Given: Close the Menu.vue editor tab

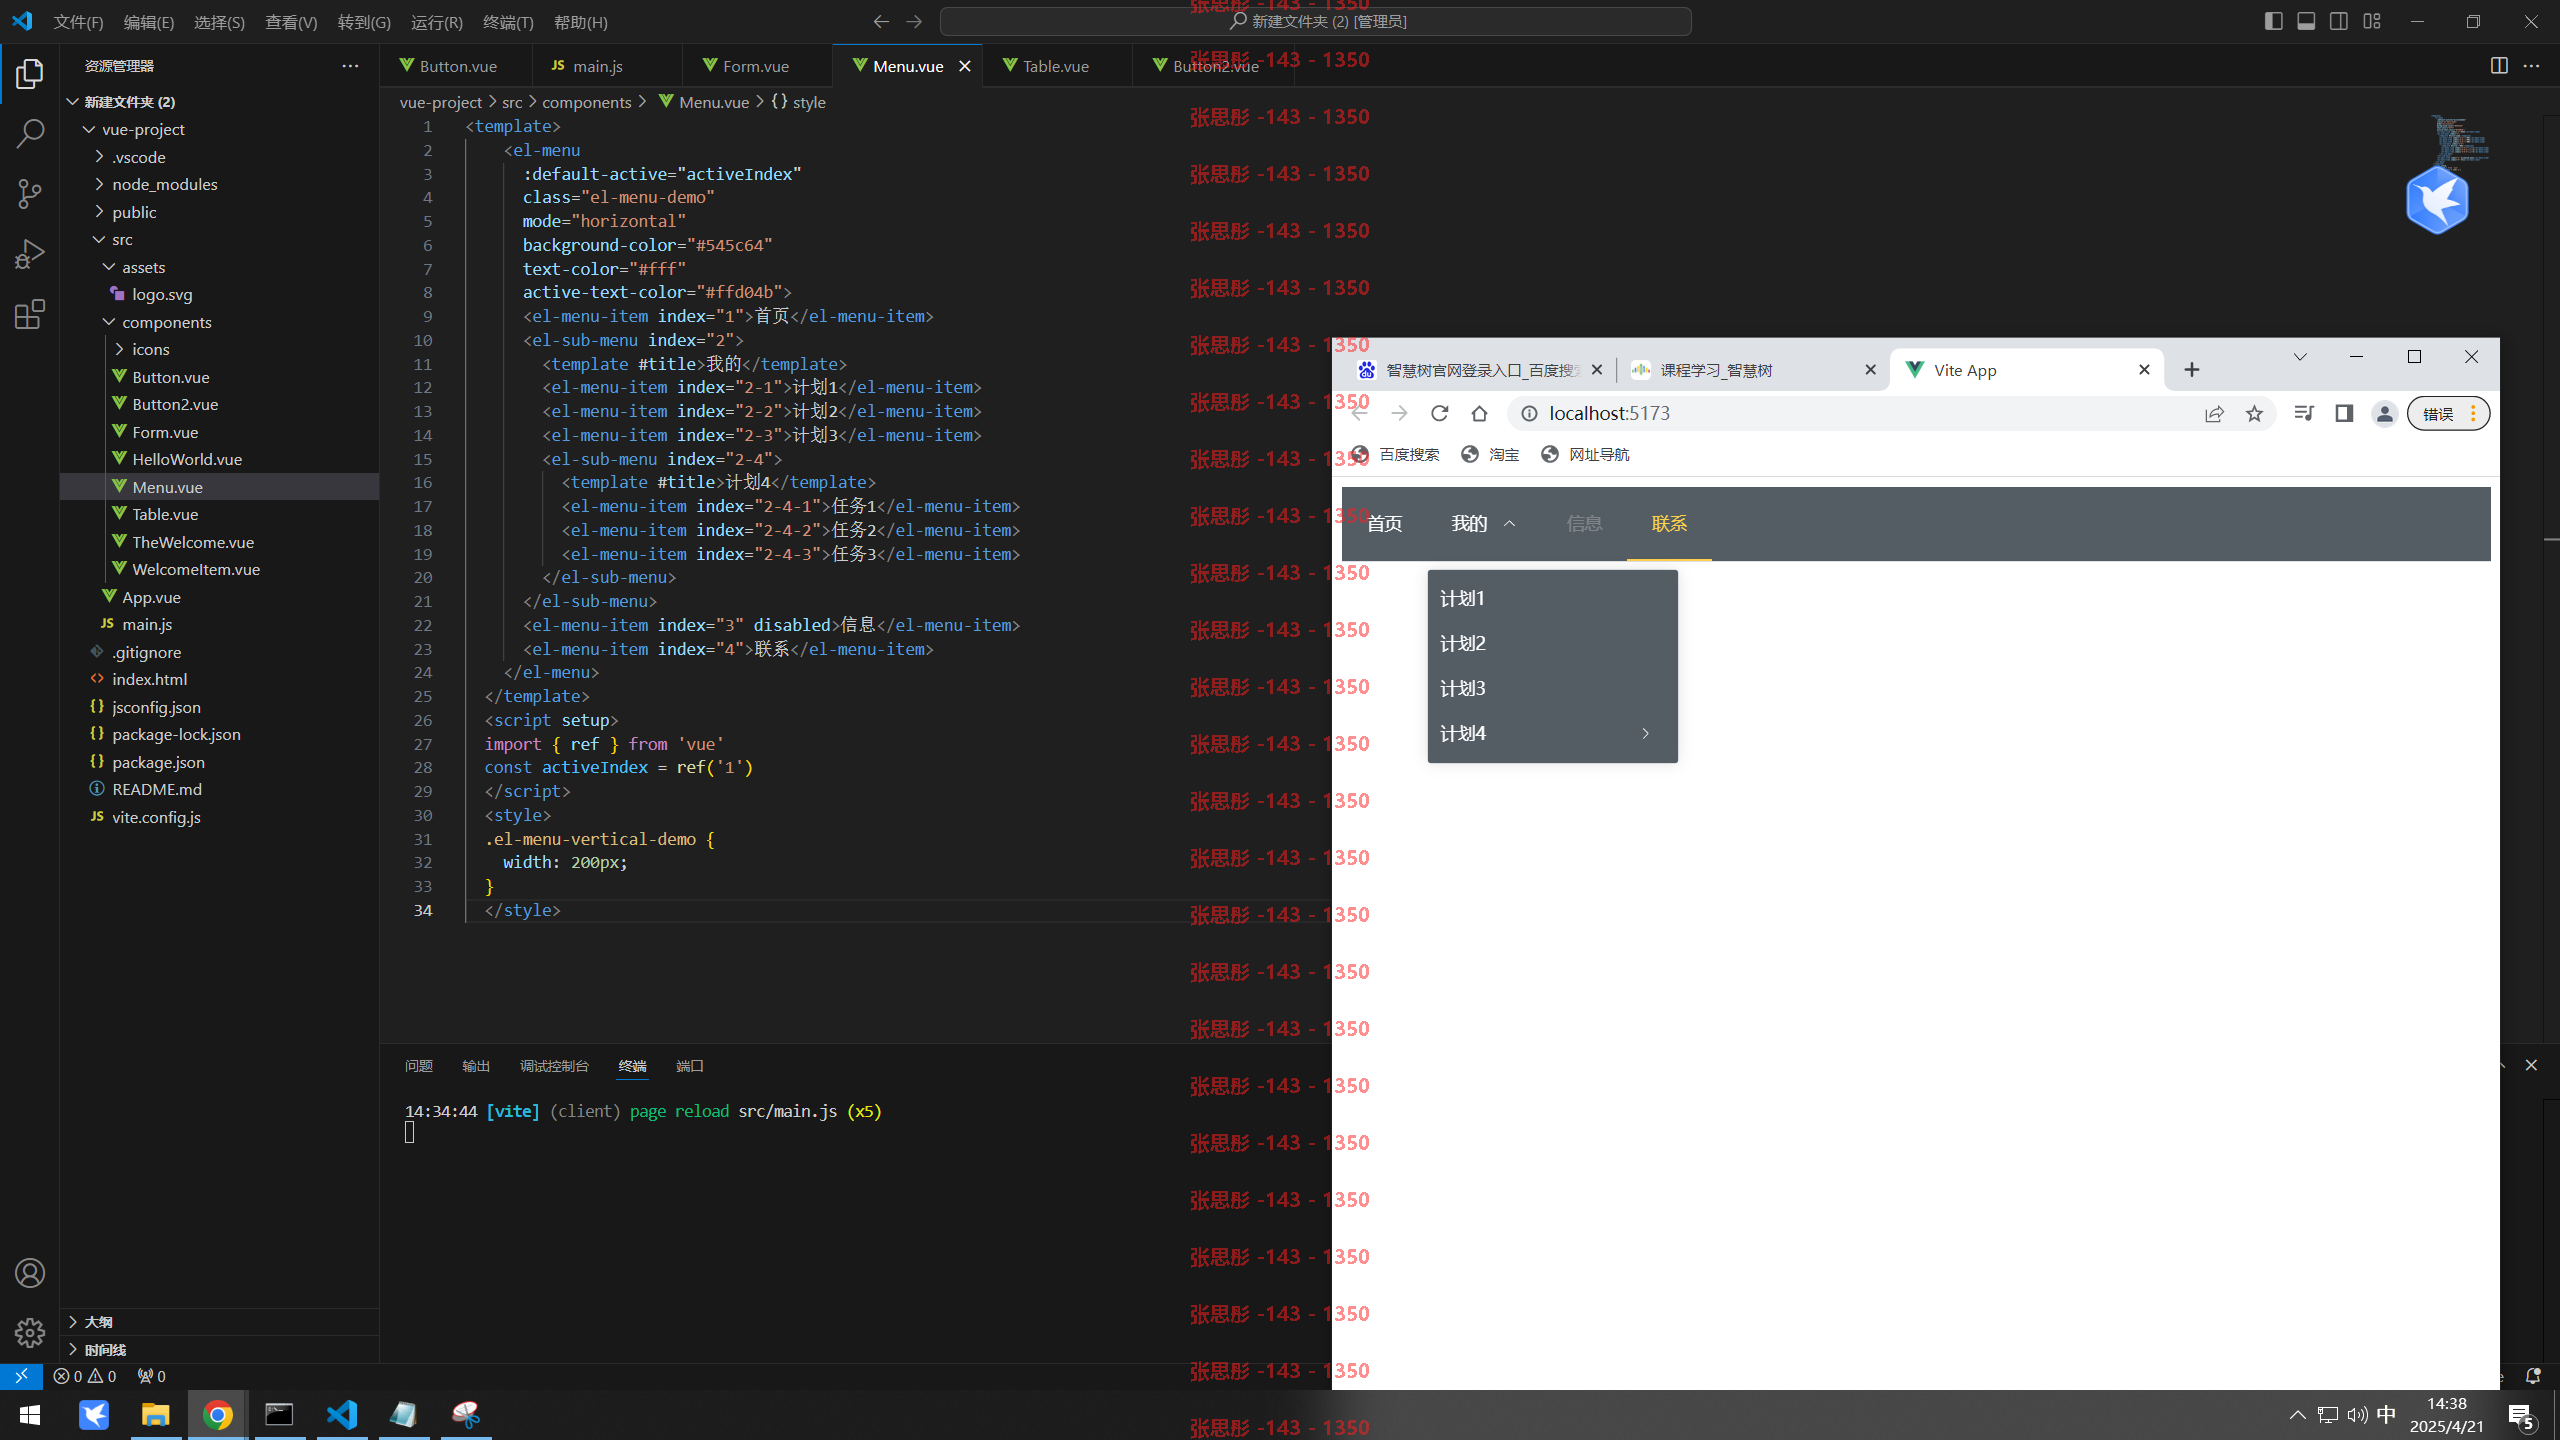Looking at the screenshot, I should 965,66.
